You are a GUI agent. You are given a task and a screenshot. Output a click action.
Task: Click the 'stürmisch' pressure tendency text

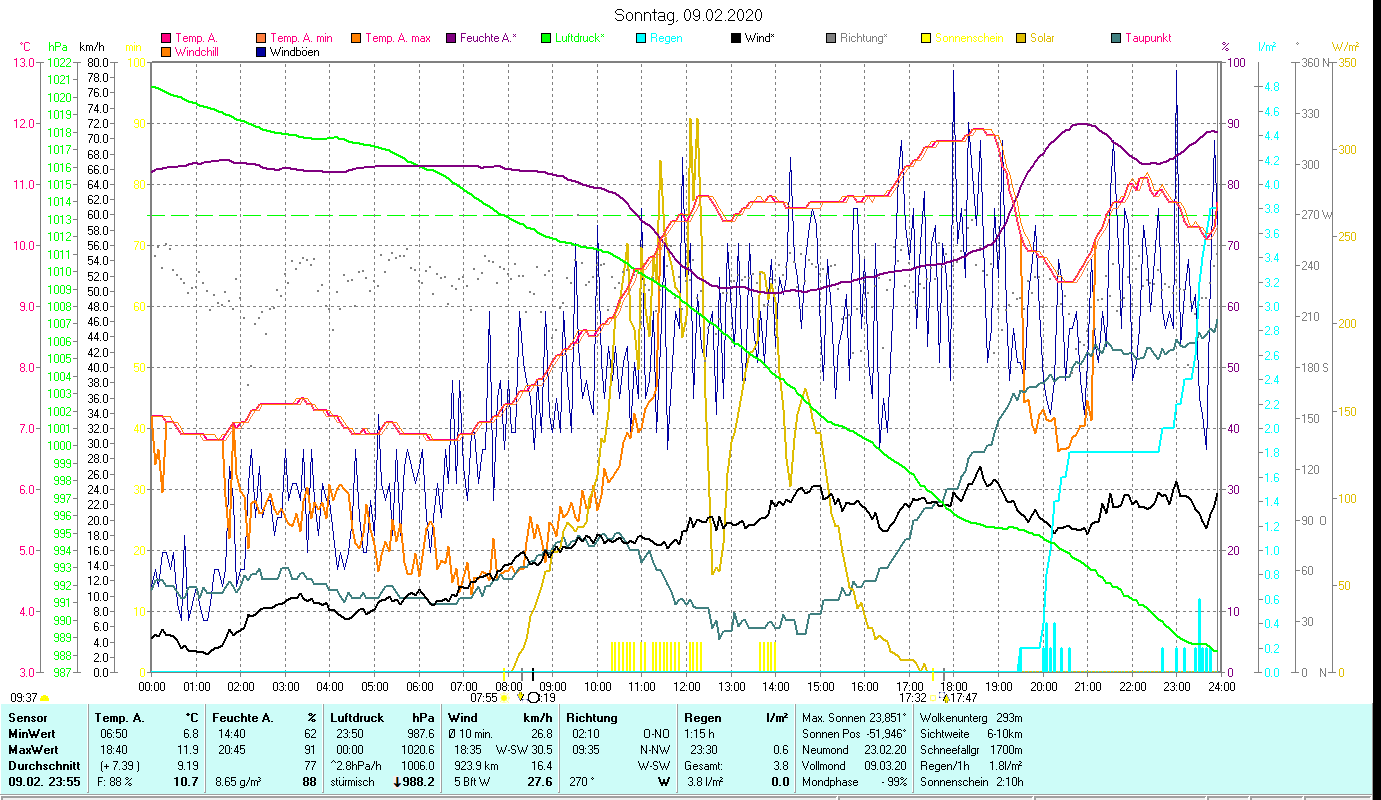(x=353, y=782)
